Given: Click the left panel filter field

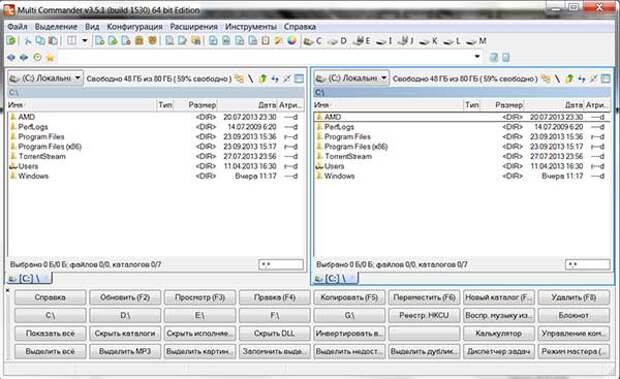Looking at the screenshot, I should tap(281, 264).
